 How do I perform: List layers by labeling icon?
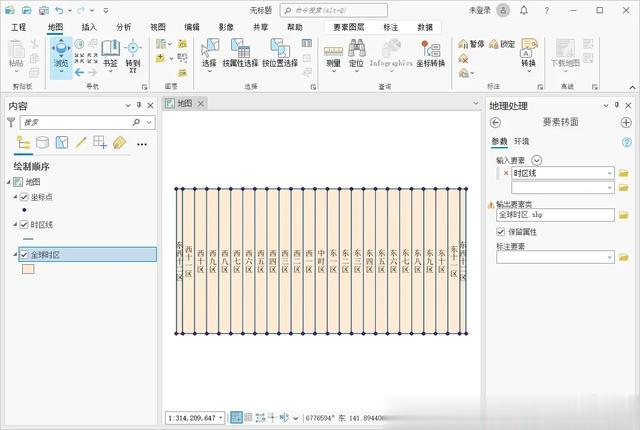pyautogui.click(x=119, y=142)
